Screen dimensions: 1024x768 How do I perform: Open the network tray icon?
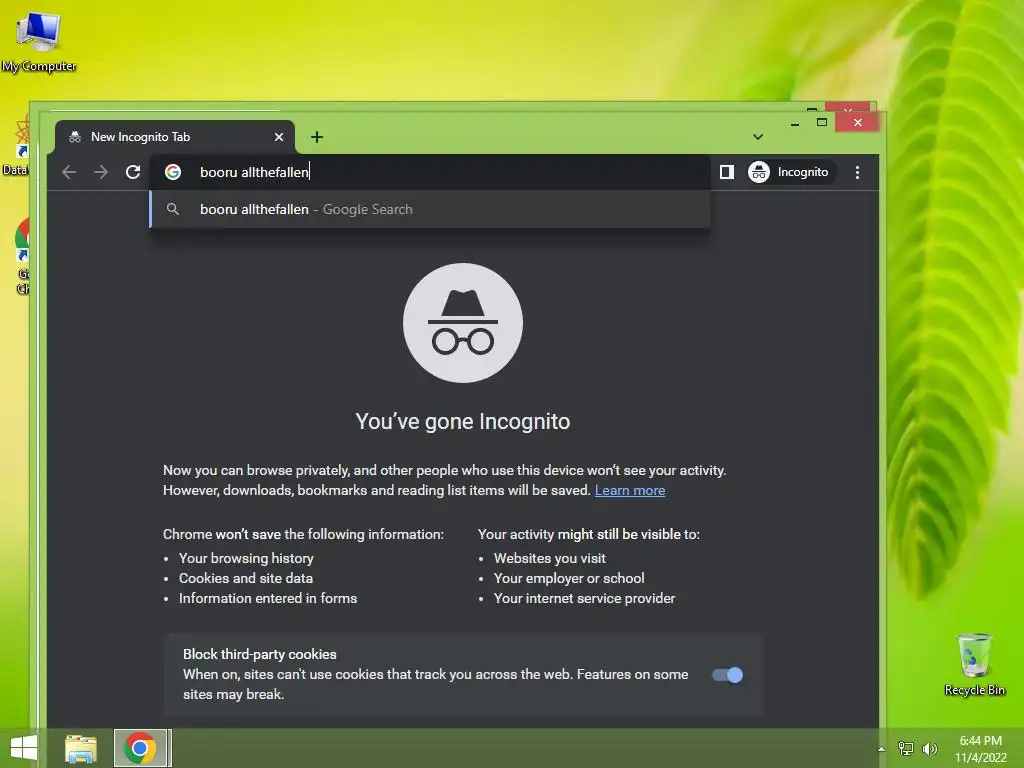tap(906, 748)
